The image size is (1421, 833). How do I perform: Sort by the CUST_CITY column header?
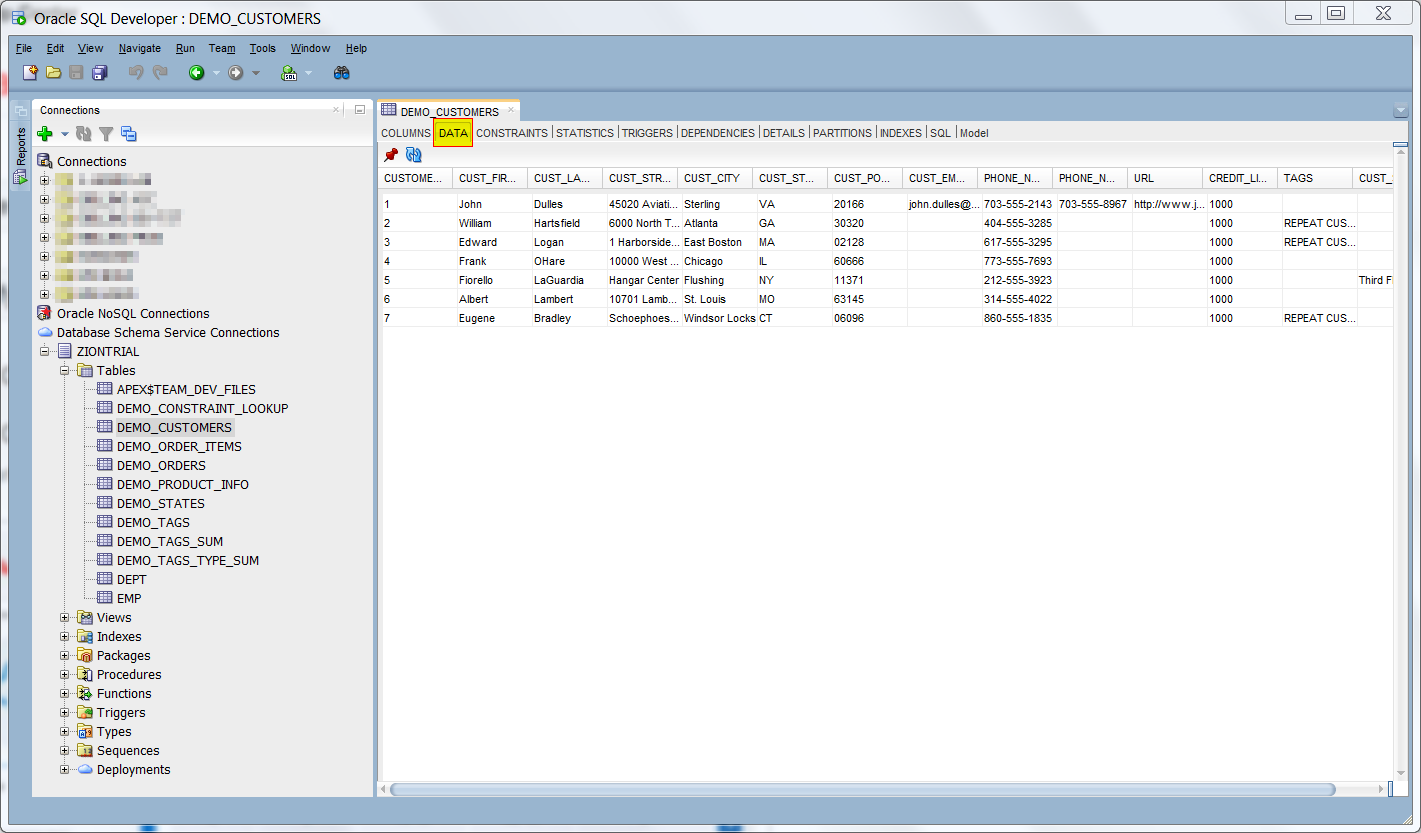pyautogui.click(x=715, y=178)
